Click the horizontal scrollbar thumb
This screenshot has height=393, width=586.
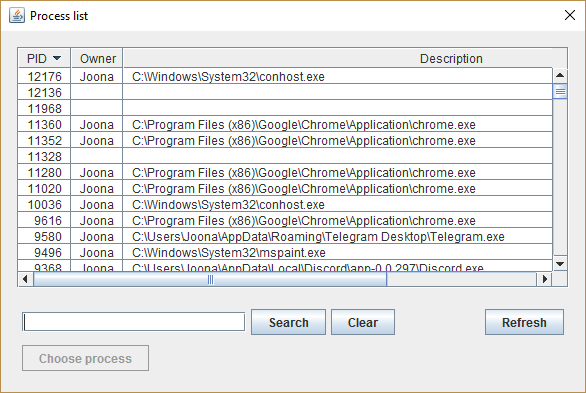pyautogui.click(x=210, y=279)
